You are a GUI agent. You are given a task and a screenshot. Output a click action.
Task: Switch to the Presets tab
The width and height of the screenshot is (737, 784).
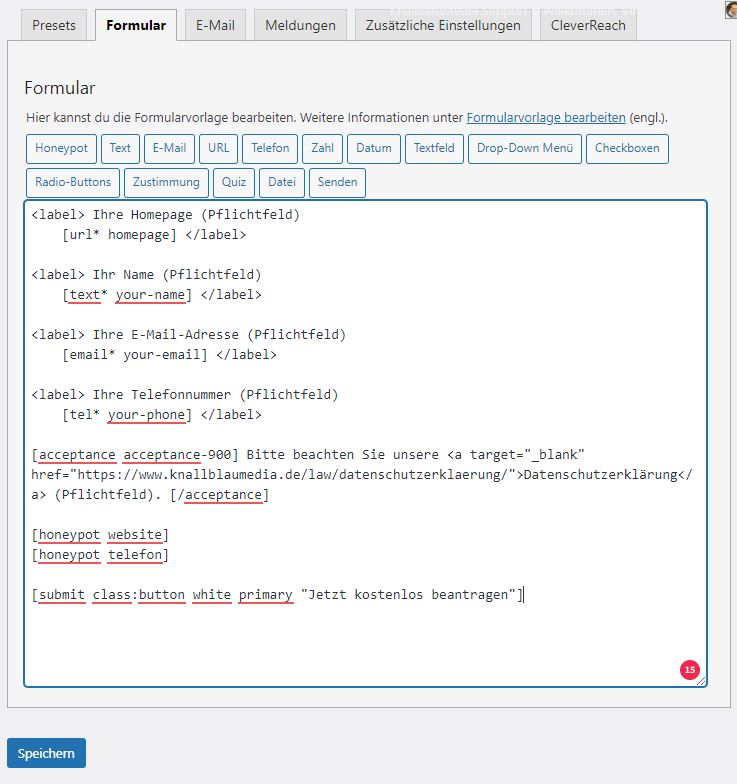coord(54,25)
